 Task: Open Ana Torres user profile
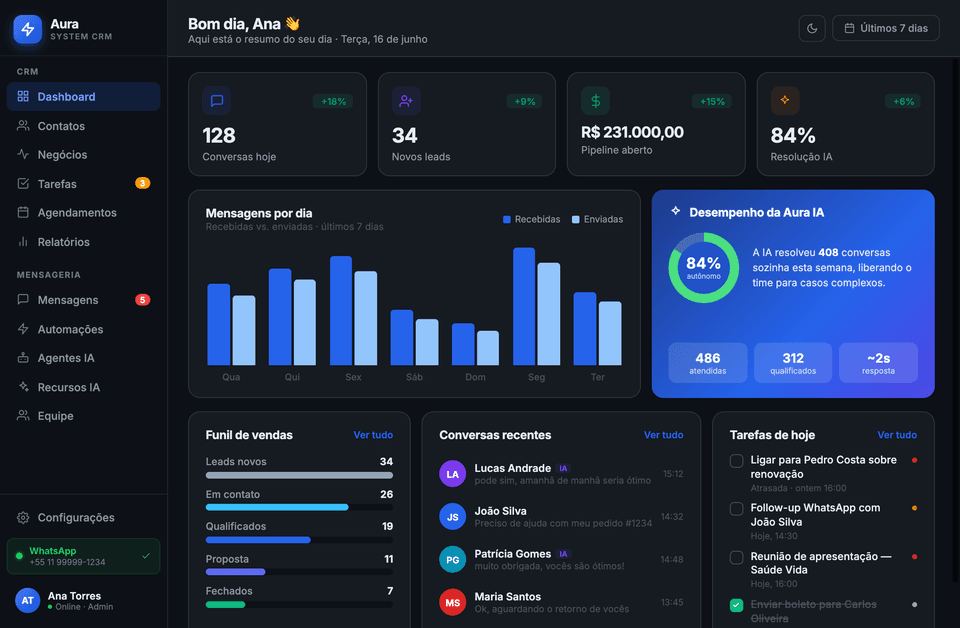click(83, 600)
